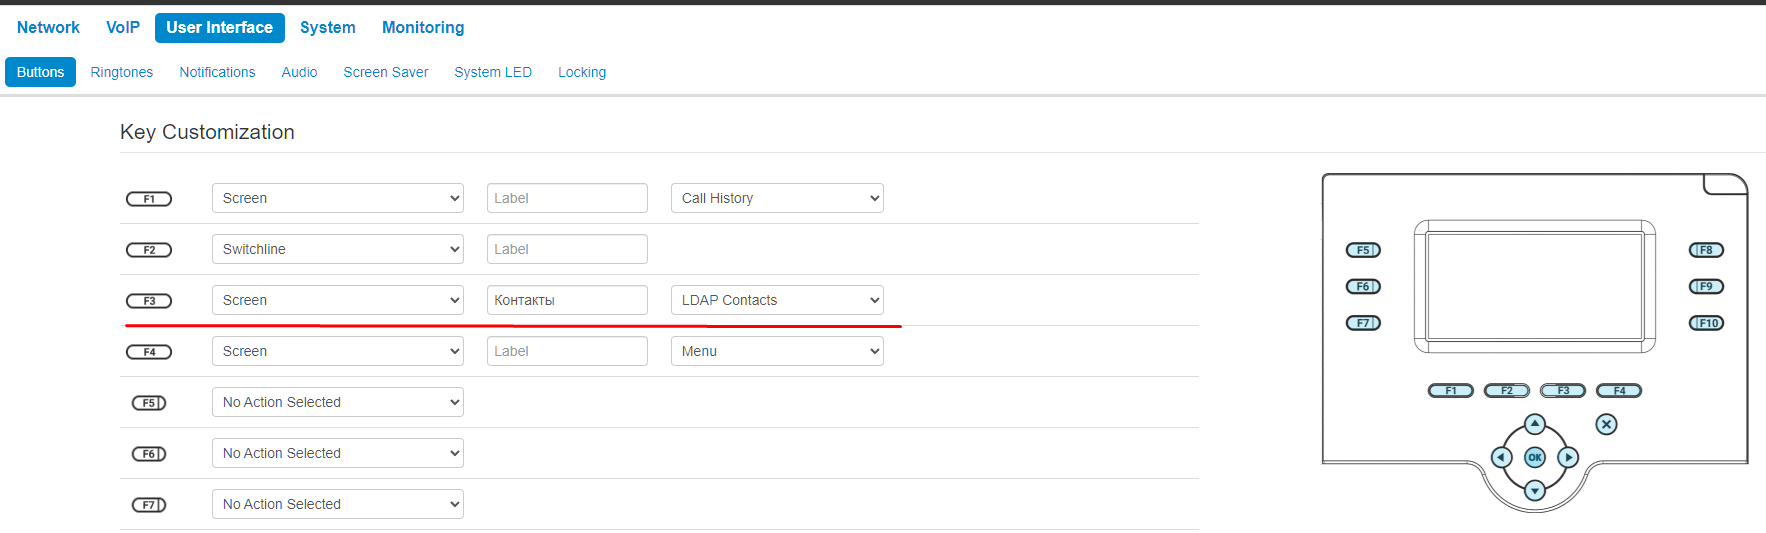Expand the LDAP Contacts dropdown for F3
The height and width of the screenshot is (533, 1766).
tap(777, 300)
